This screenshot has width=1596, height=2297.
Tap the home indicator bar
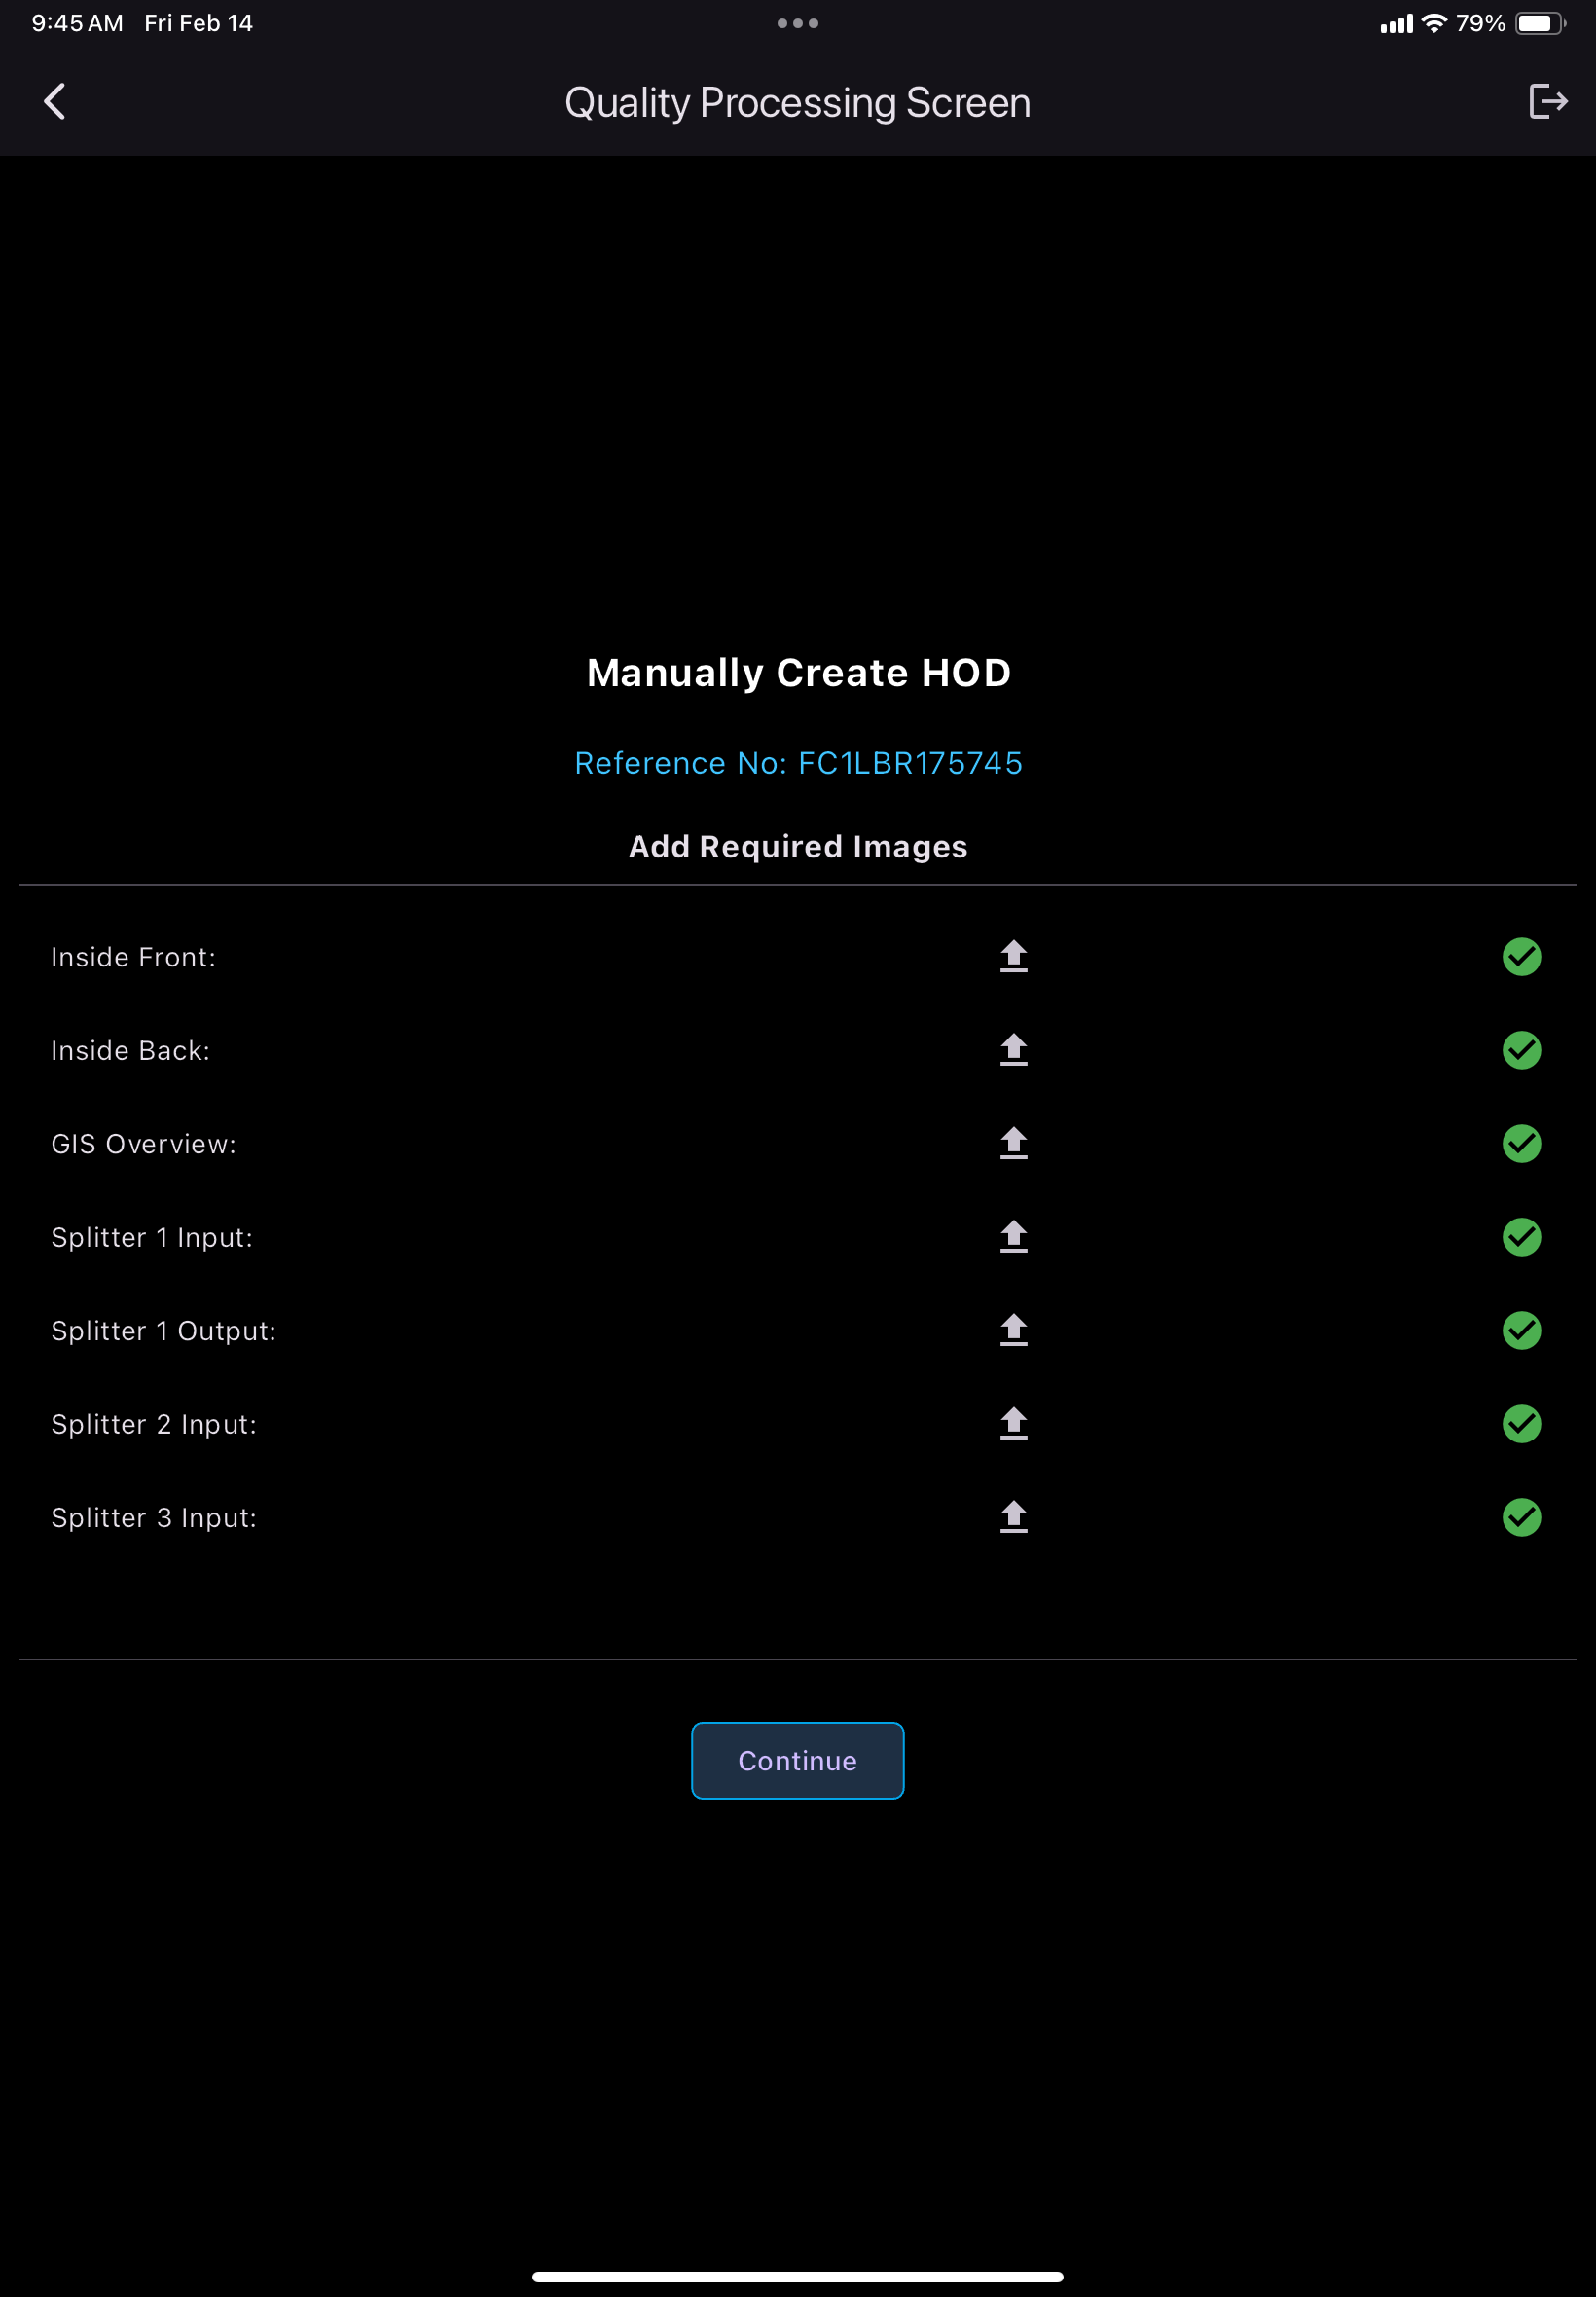pos(797,2277)
